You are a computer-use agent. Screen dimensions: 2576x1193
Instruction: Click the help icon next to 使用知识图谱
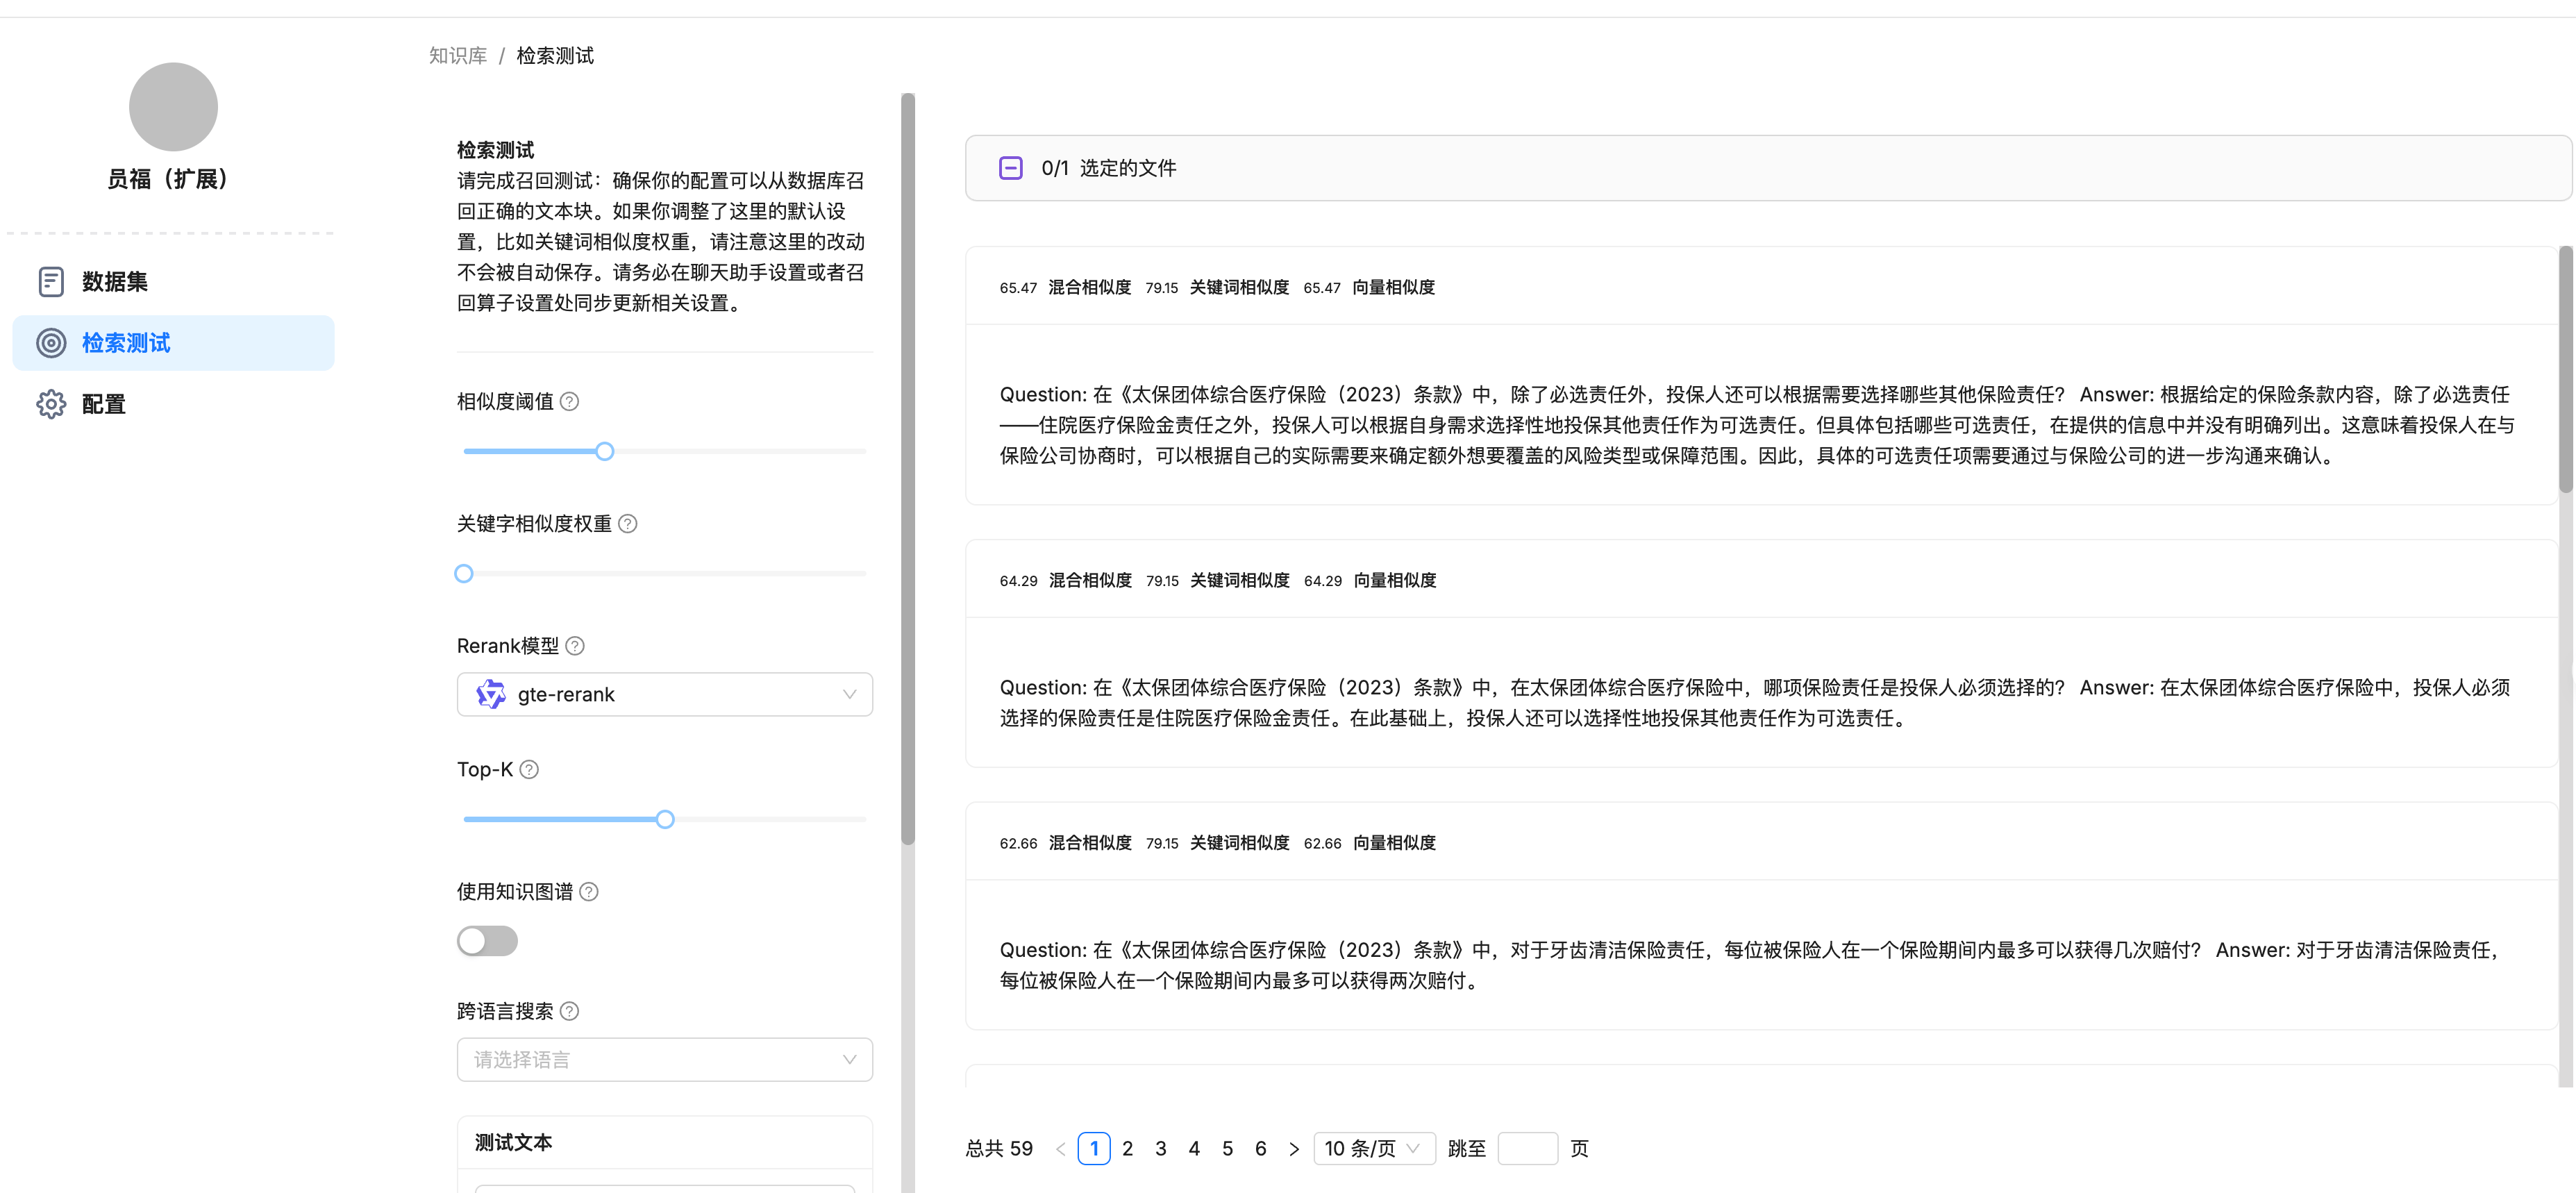[x=588, y=891]
